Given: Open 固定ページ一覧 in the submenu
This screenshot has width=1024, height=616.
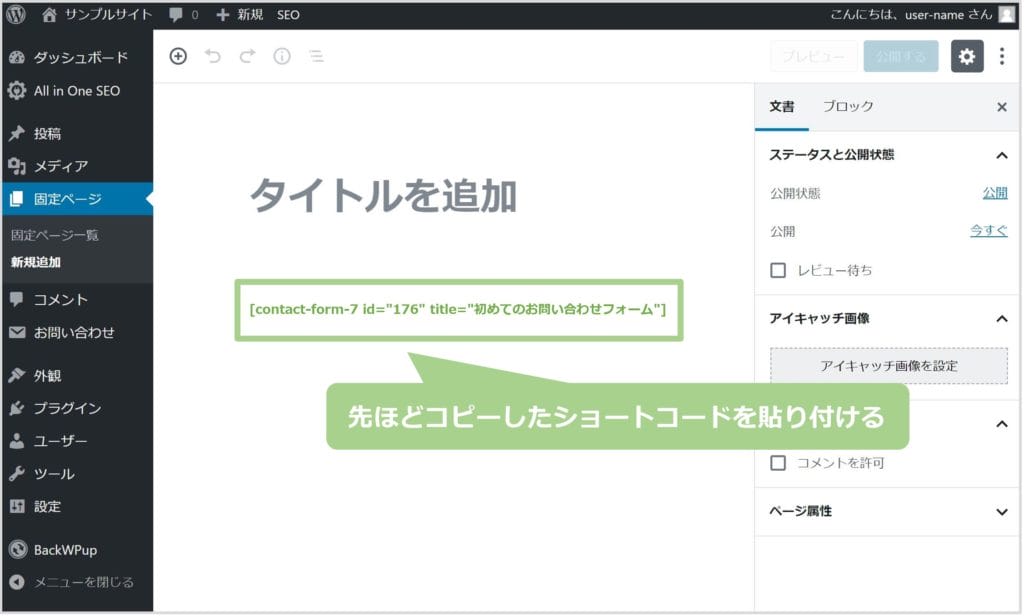Looking at the screenshot, I should [55, 236].
